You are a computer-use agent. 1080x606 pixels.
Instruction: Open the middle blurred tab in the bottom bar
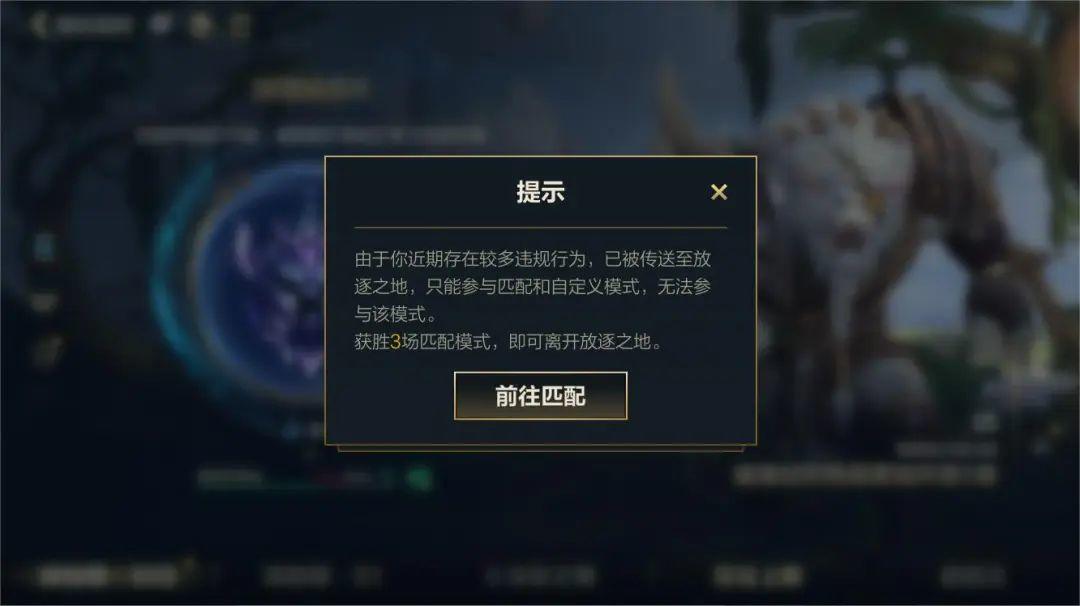(x=539, y=576)
